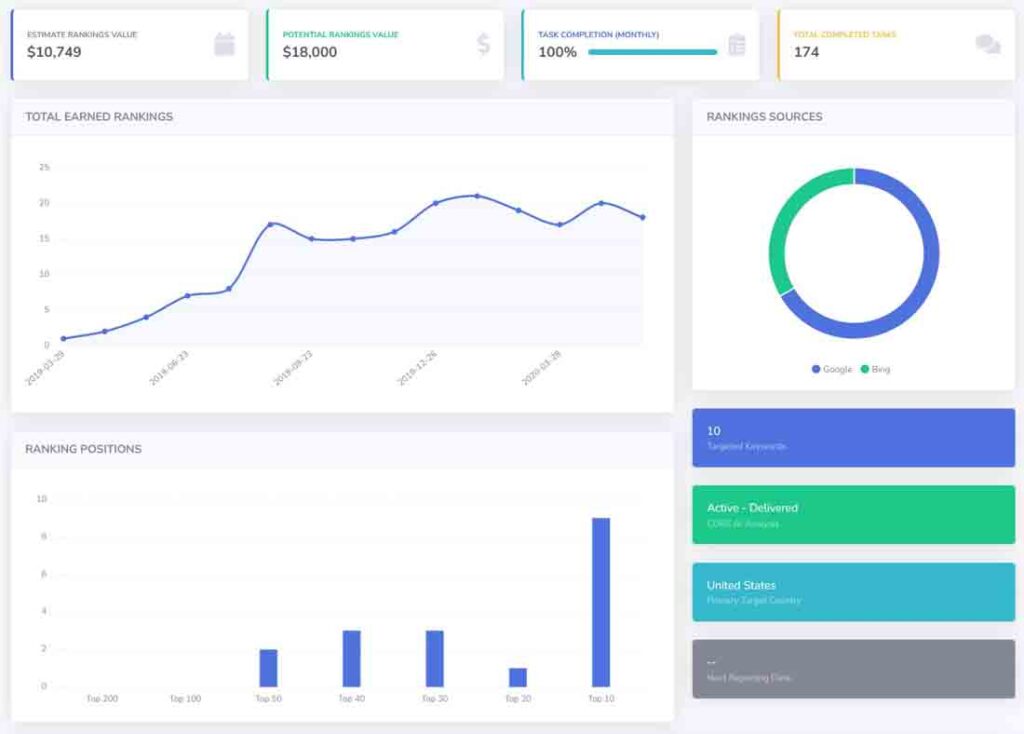Click the dollar sign icon on Potential Rankings card
Viewport: 1024px width, 734px height.
click(x=484, y=44)
